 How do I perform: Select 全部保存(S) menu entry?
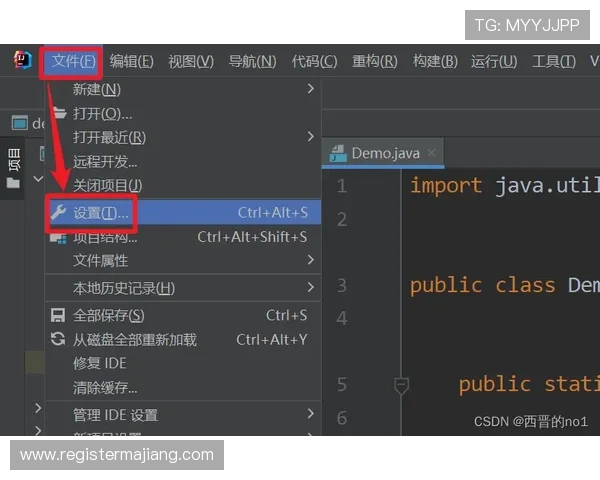point(183,315)
